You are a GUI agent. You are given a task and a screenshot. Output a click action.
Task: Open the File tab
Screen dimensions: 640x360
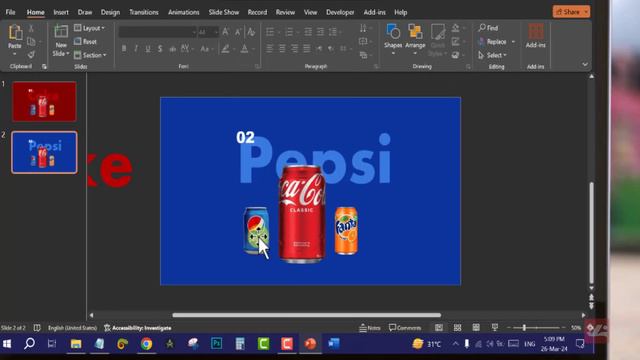coord(10,12)
